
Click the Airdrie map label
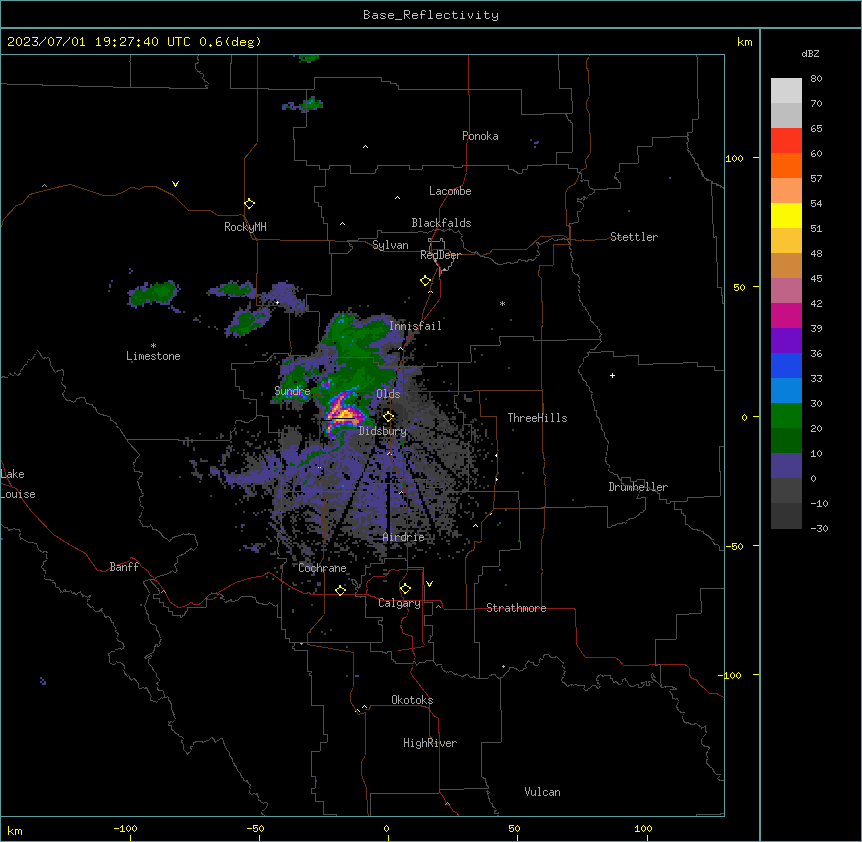click(404, 537)
